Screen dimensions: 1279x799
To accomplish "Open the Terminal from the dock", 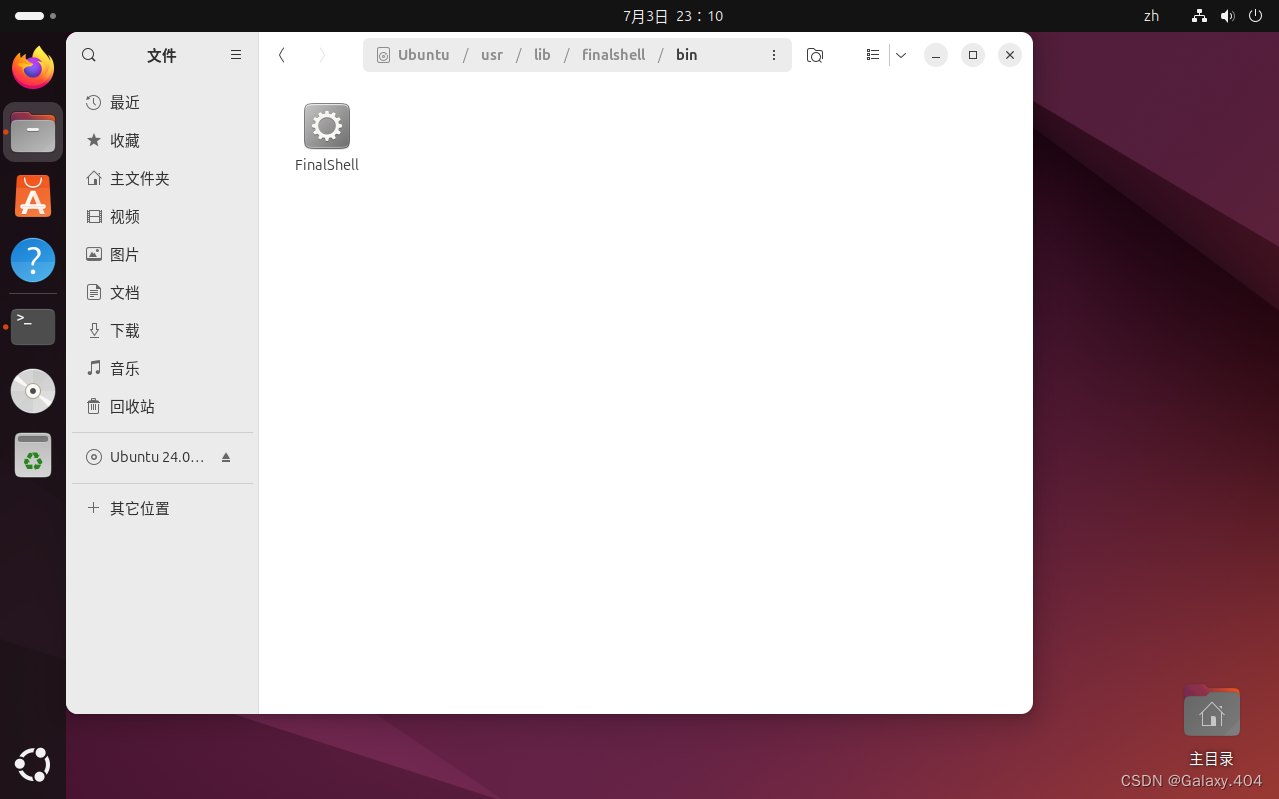I will (32, 327).
